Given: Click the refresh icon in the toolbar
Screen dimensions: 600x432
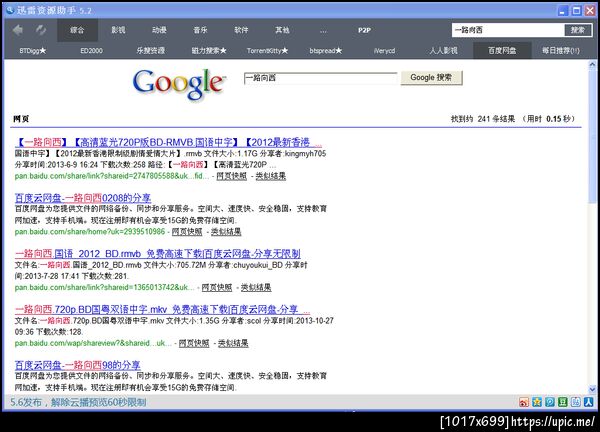Looking at the screenshot, I should [x=41, y=30].
